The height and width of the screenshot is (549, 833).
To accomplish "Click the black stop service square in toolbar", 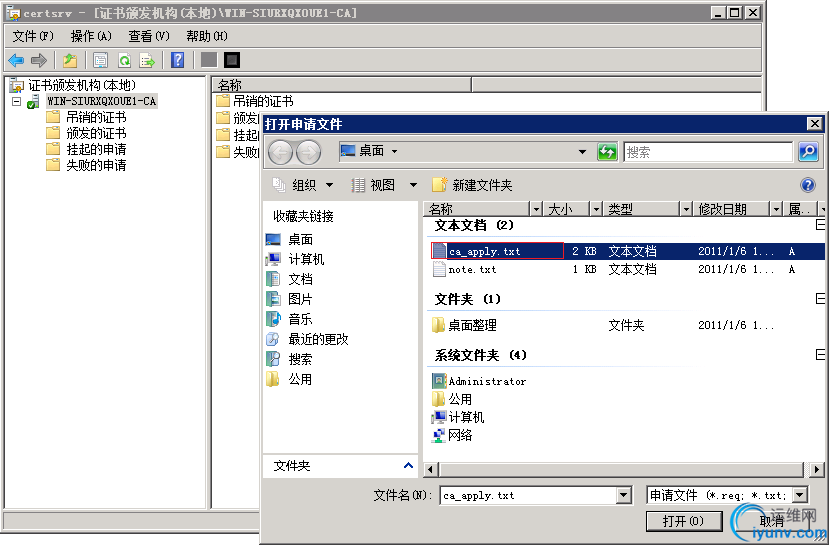I will (232, 60).
